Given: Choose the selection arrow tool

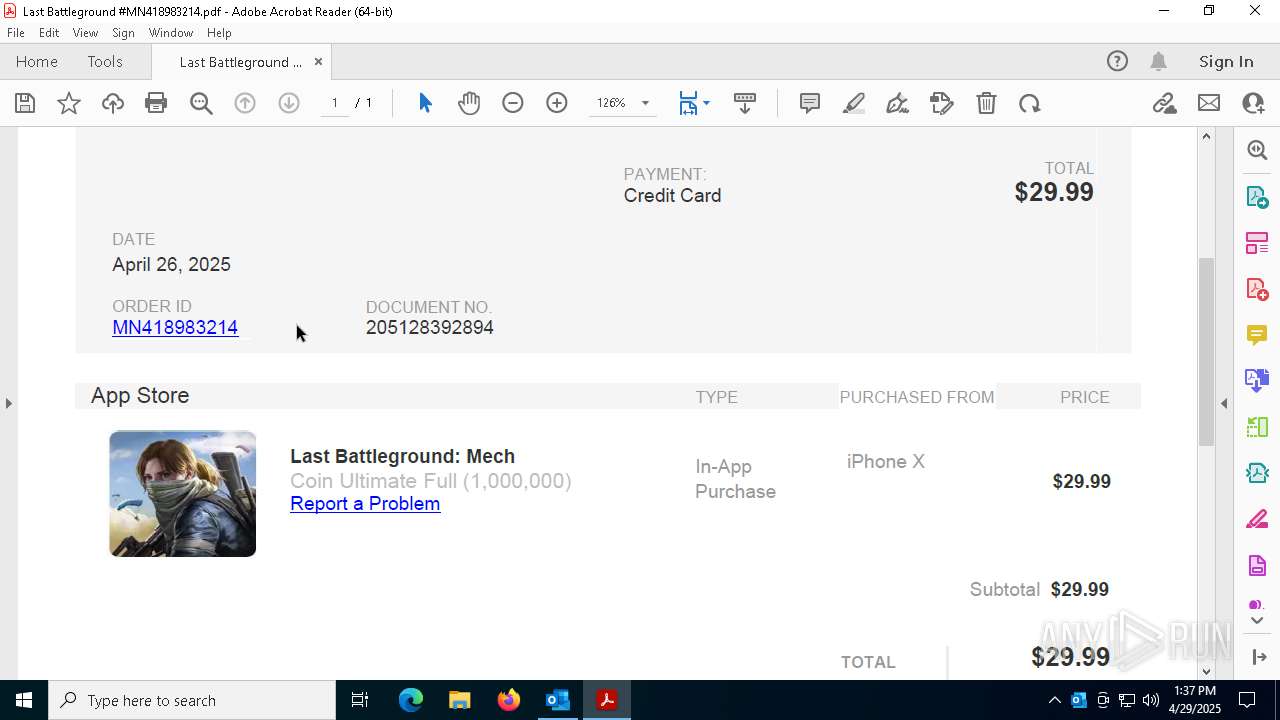Looking at the screenshot, I should 425,103.
